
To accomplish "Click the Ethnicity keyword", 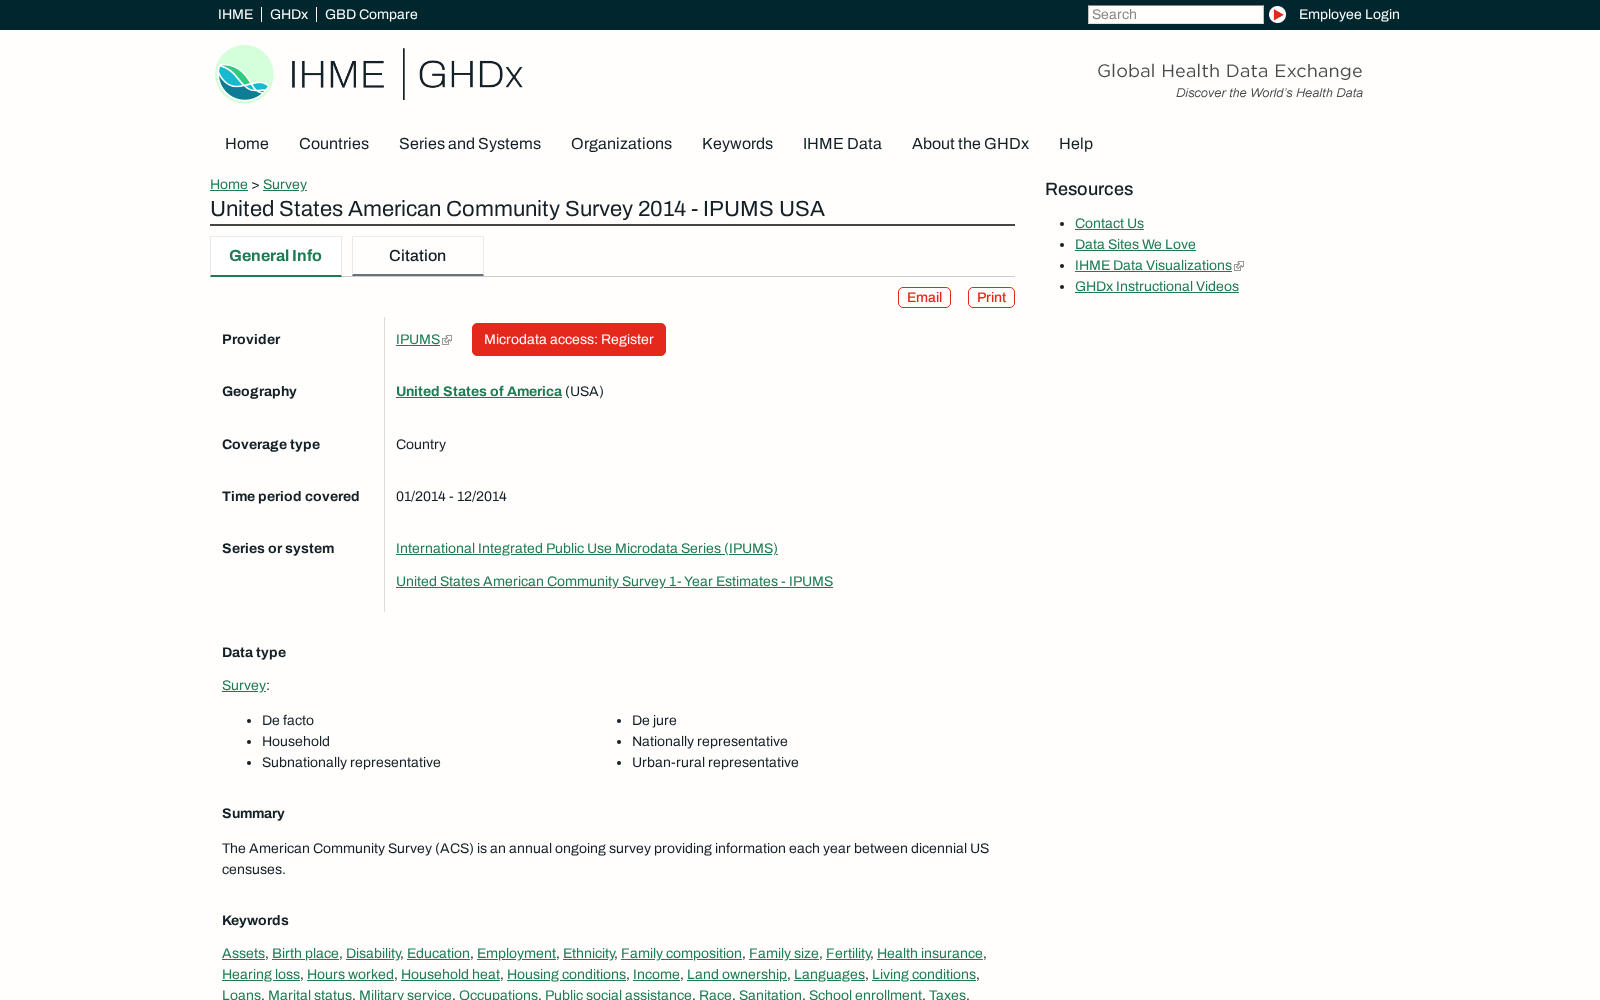I will (588, 953).
